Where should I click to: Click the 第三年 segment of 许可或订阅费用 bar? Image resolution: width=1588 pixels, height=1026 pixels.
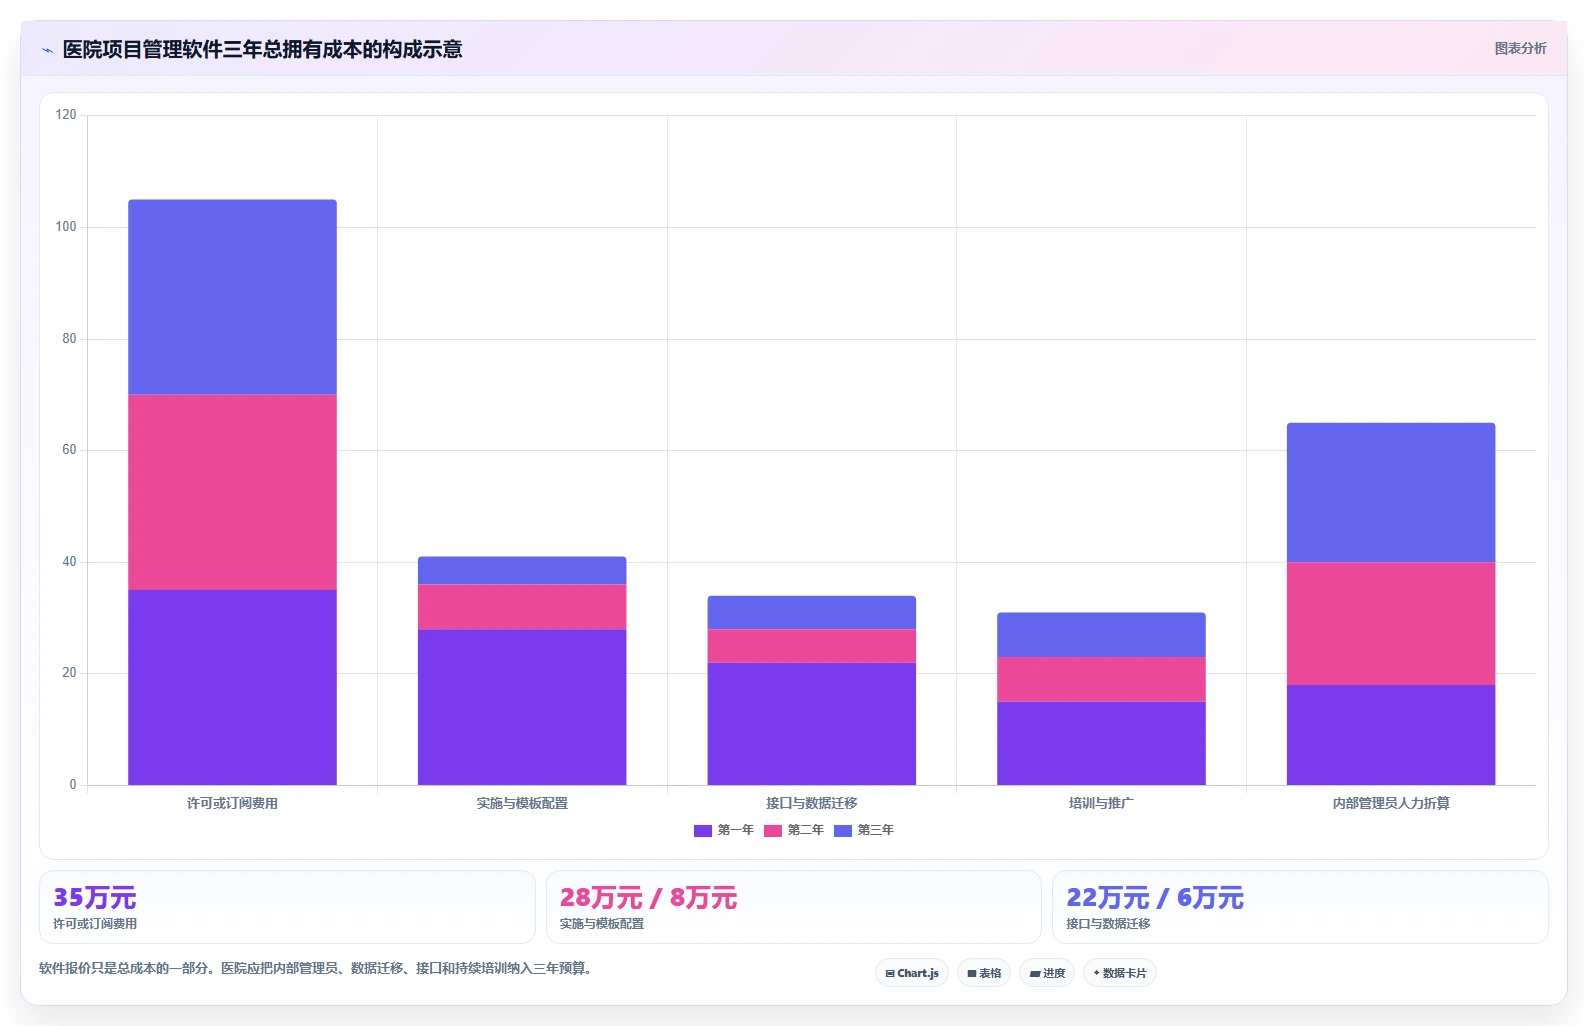[x=232, y=297]
